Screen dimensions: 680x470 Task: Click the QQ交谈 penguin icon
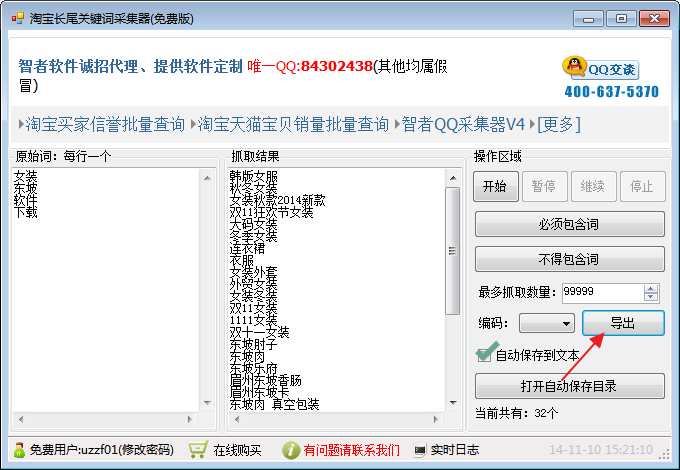point(575,66)
